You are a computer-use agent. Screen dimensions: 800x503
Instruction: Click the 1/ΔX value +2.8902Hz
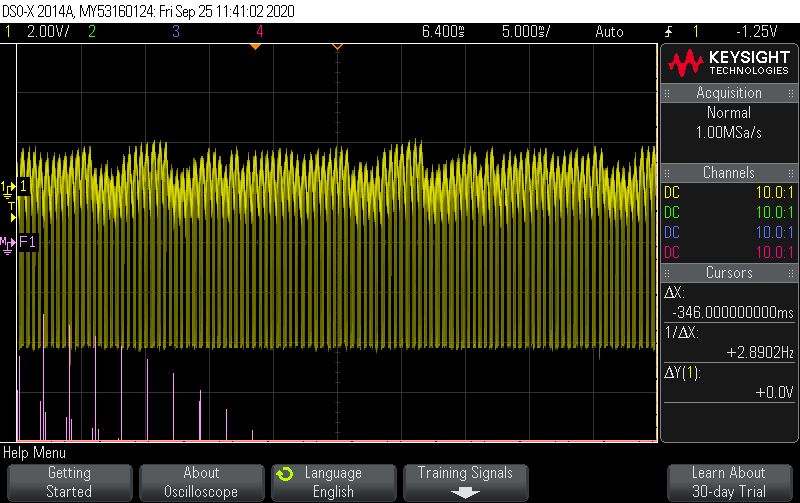(760, 353)
